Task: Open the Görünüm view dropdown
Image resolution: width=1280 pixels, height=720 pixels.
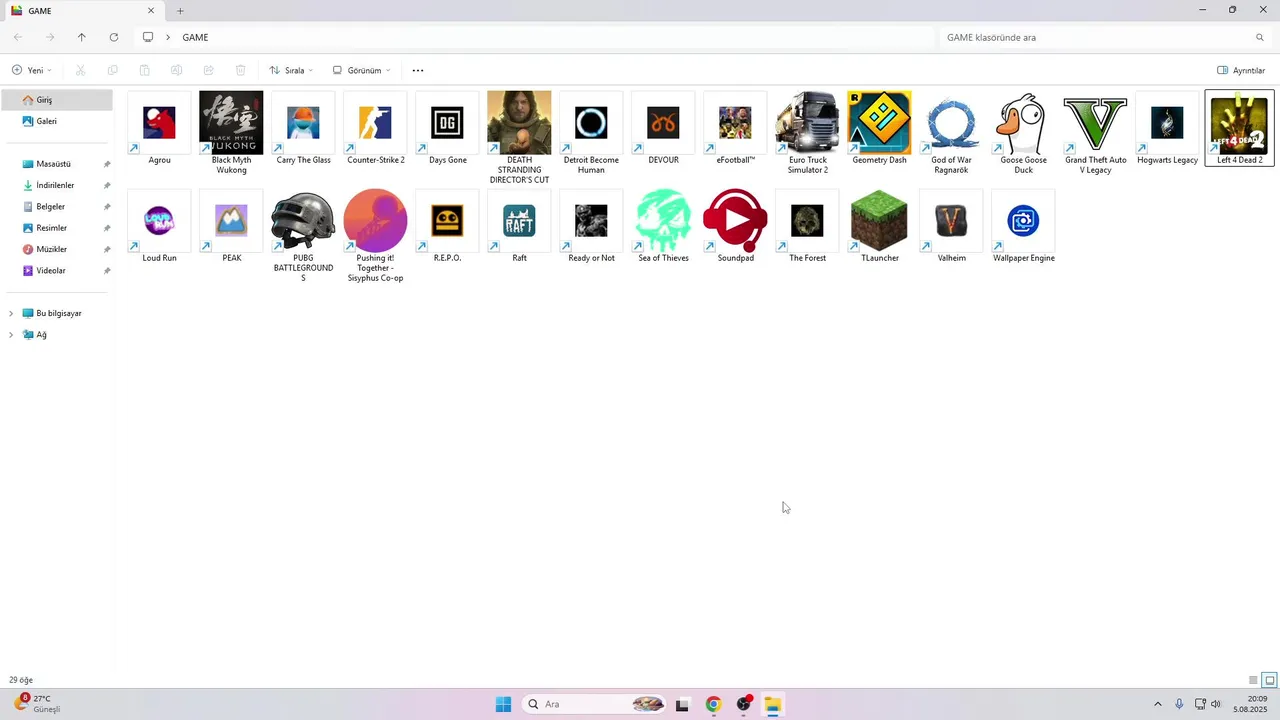Action: (361, 71)
